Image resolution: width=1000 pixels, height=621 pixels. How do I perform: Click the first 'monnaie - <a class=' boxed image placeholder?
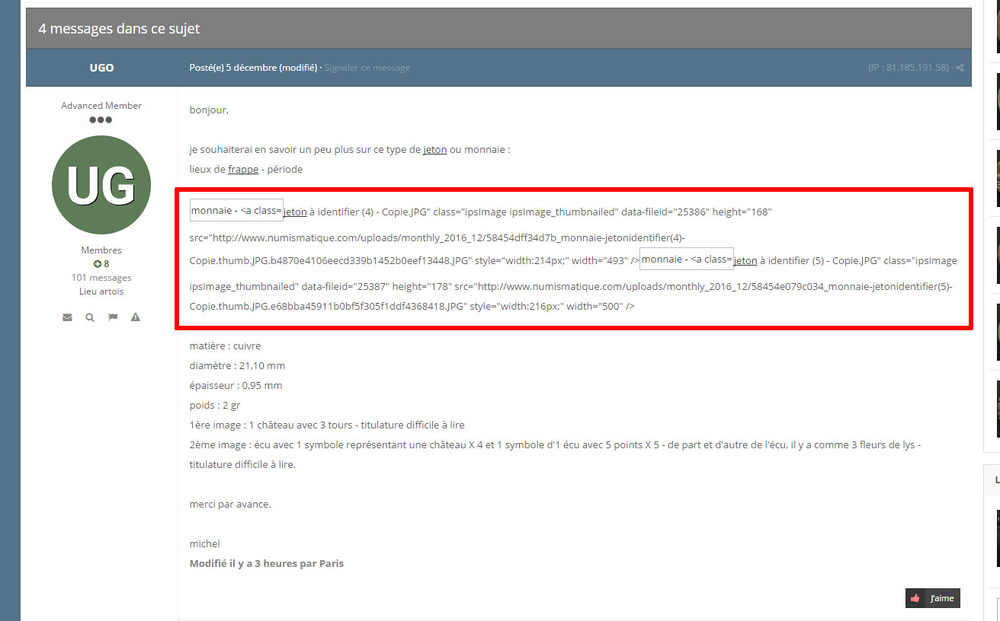tap(236, 211)
